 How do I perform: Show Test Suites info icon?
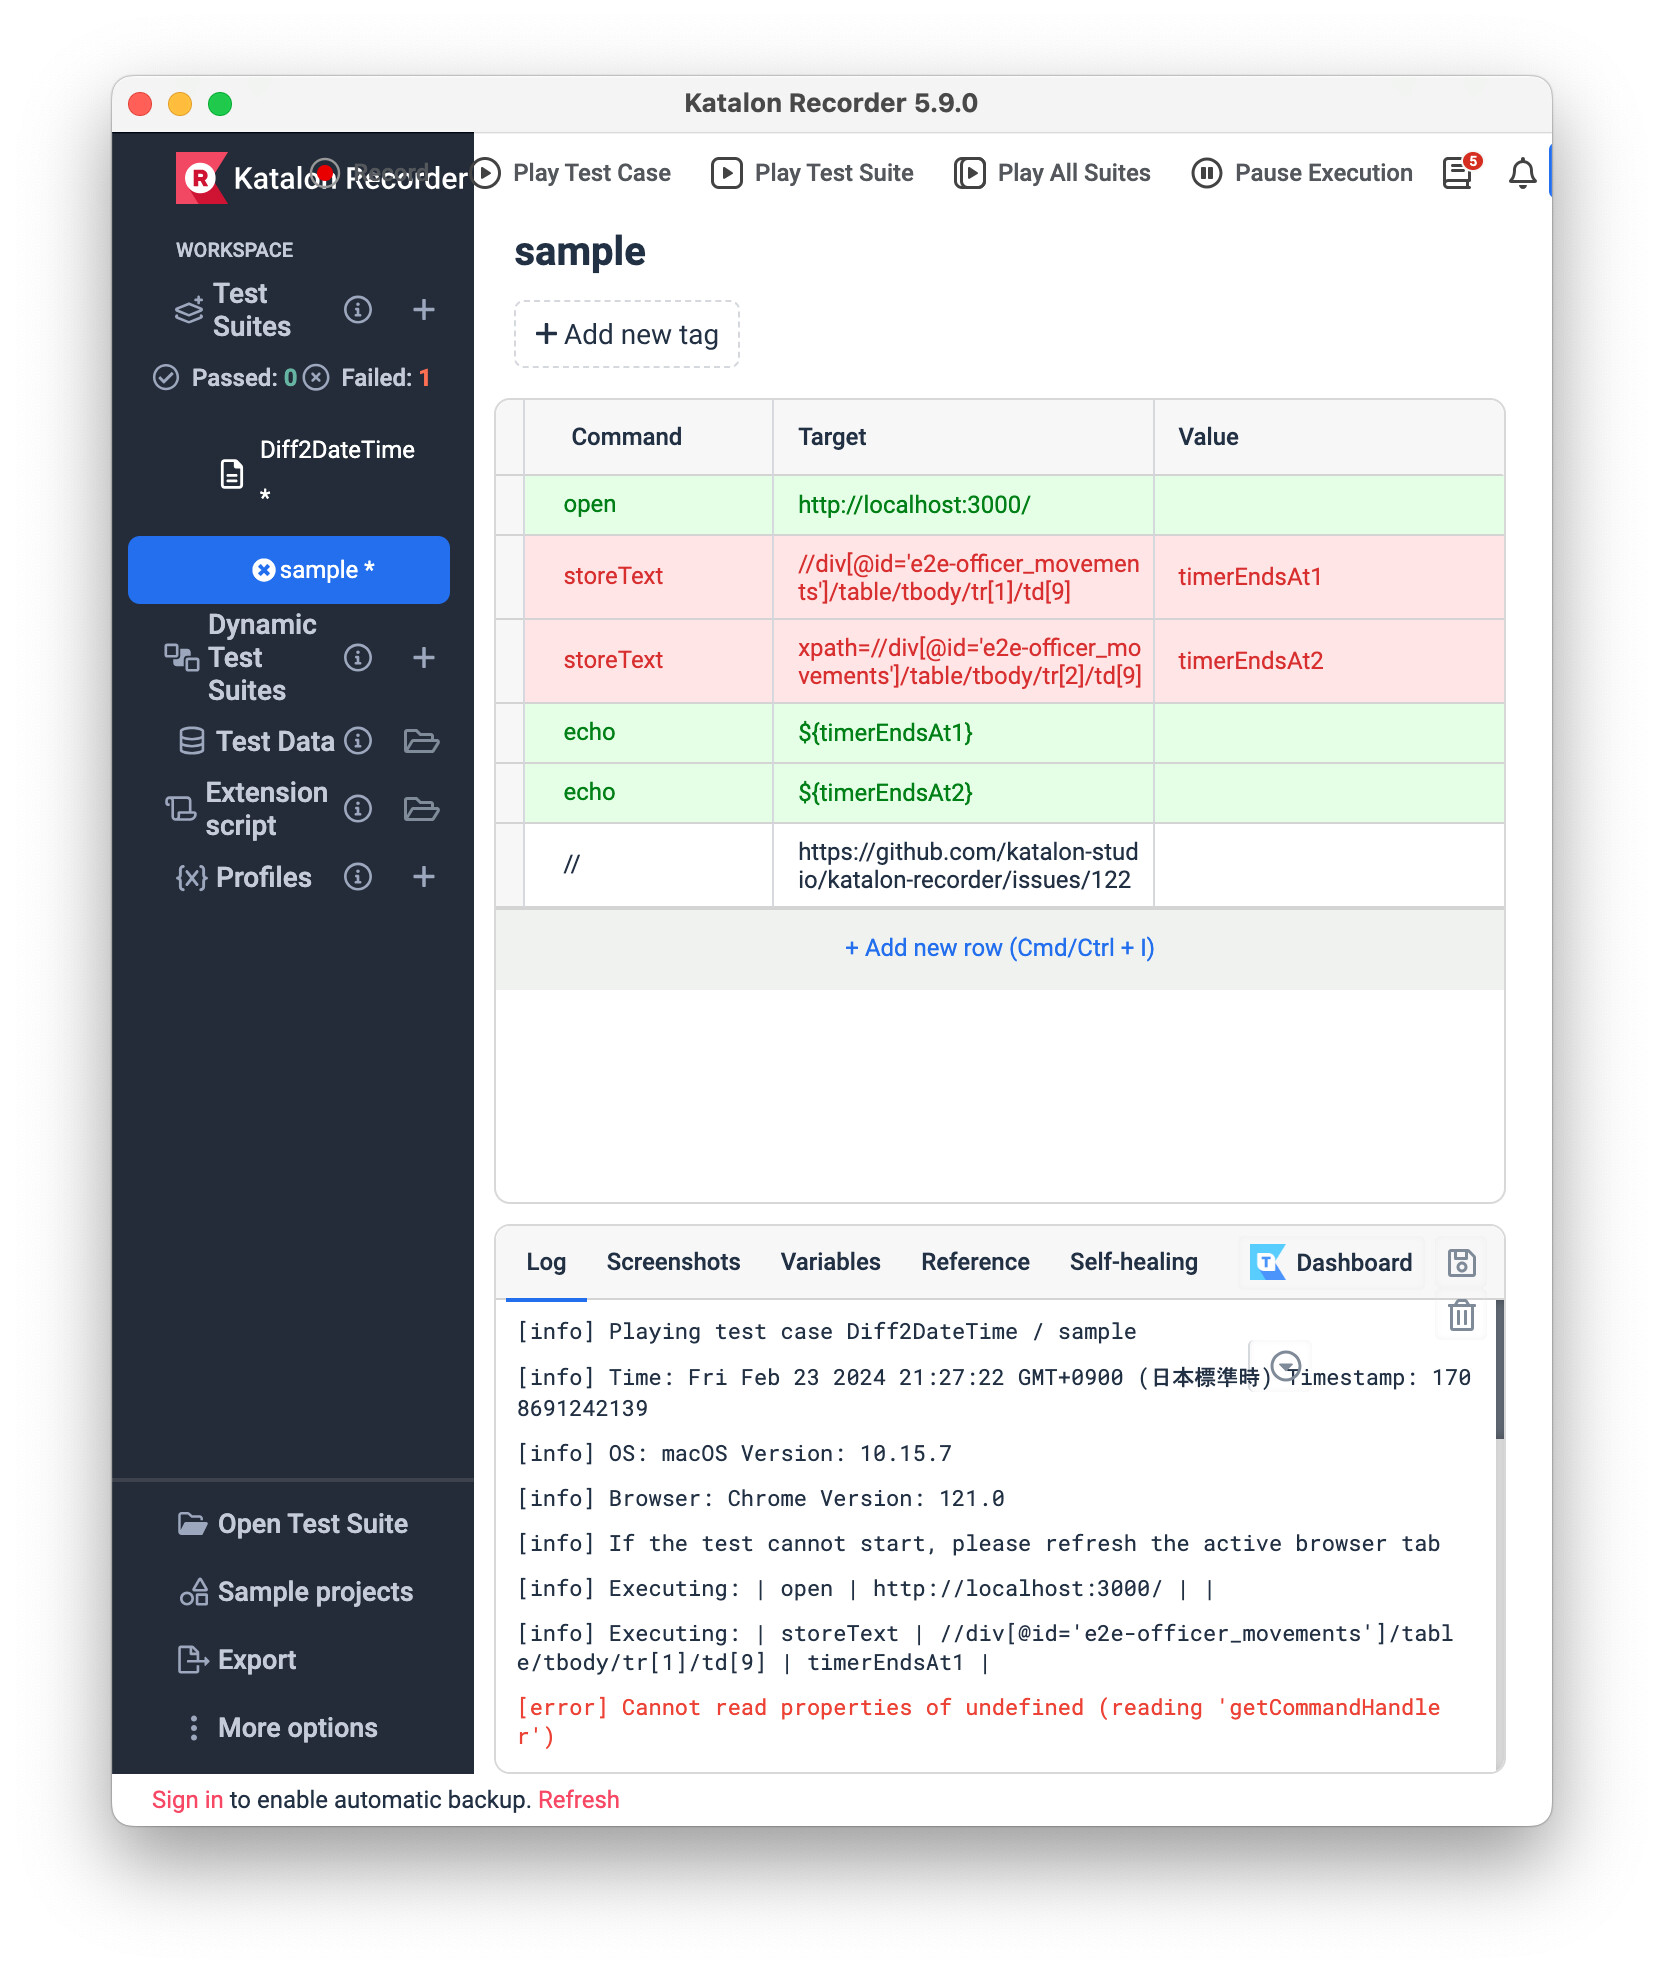pos(358,310)
